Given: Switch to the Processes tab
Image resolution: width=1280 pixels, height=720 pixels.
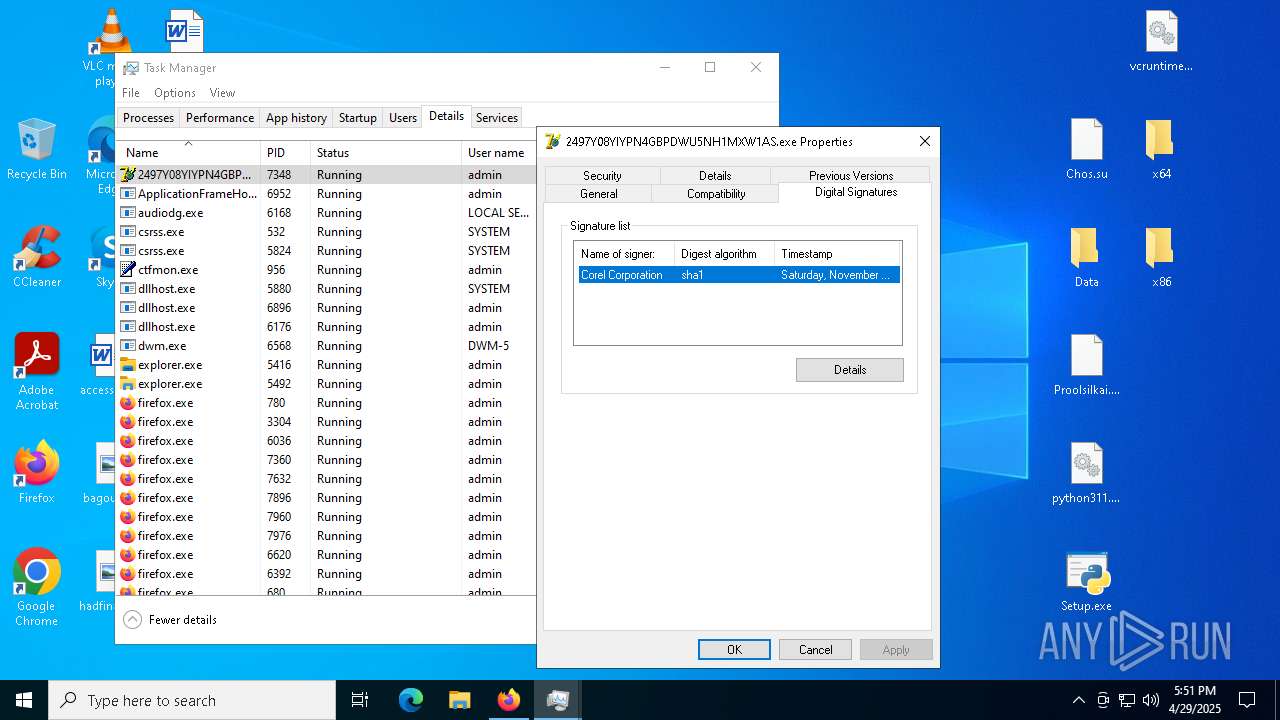Looking at the screenshot, I should pos(148,118).
